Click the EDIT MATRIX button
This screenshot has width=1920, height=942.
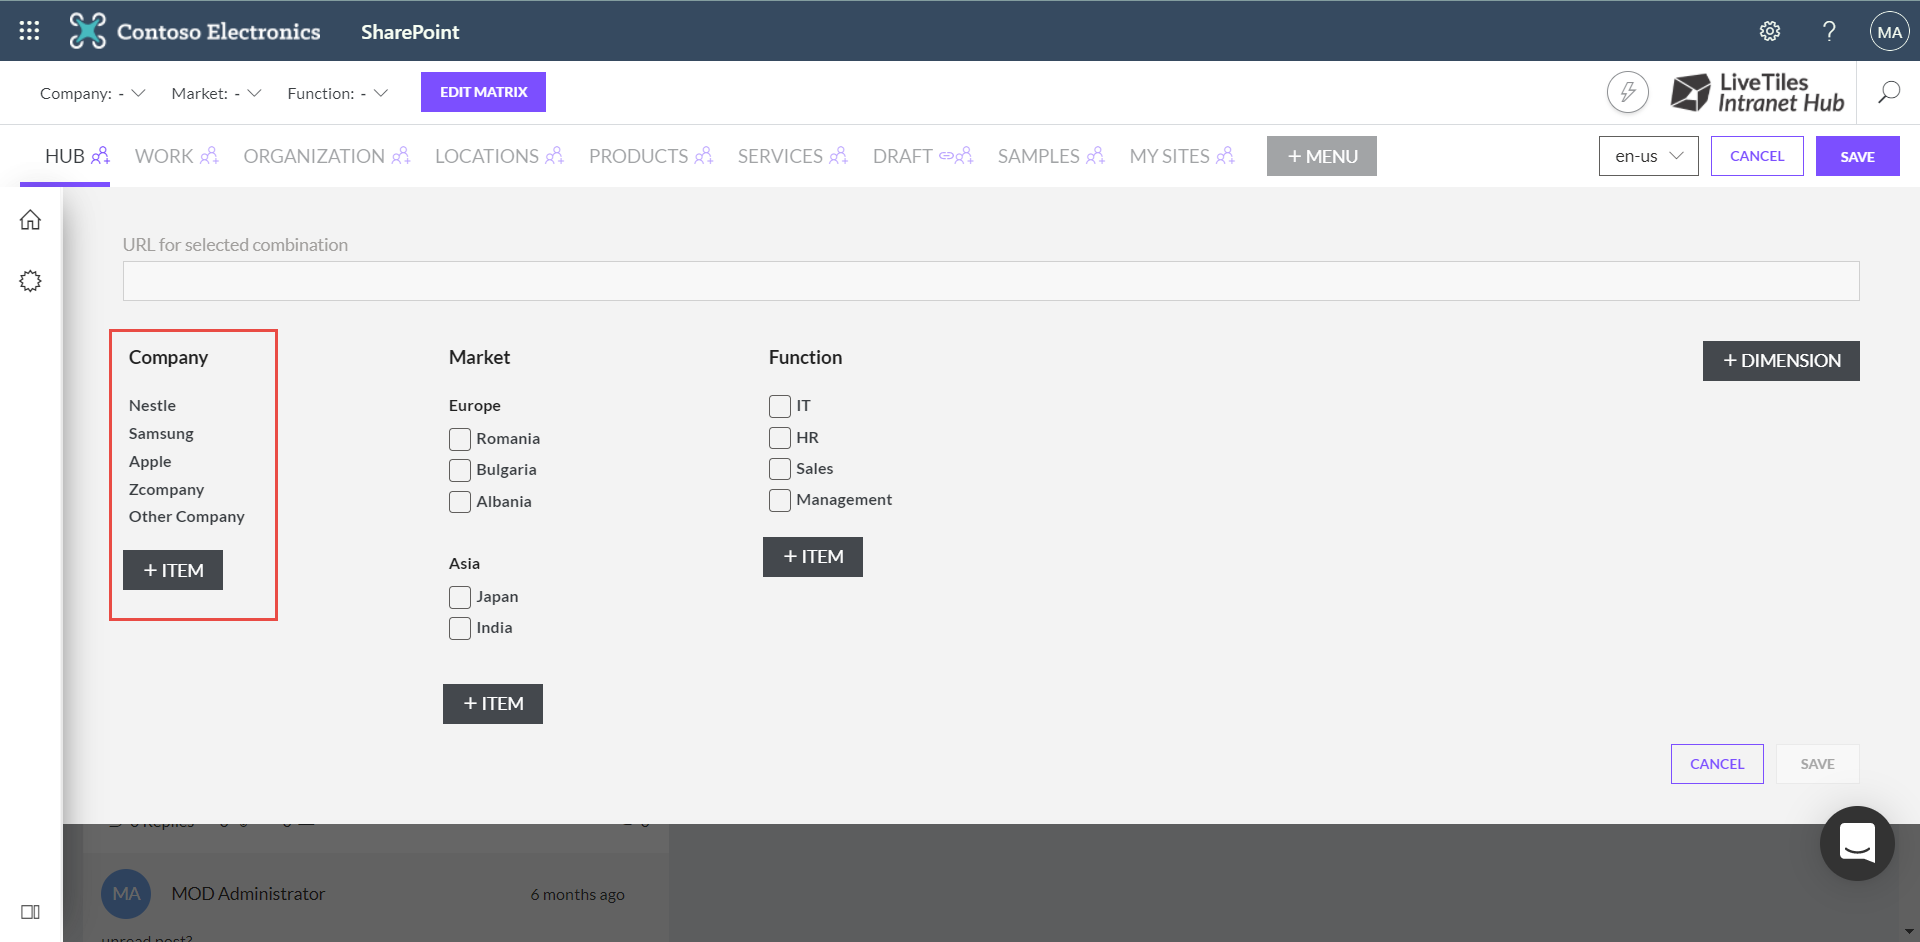(483, 92)
